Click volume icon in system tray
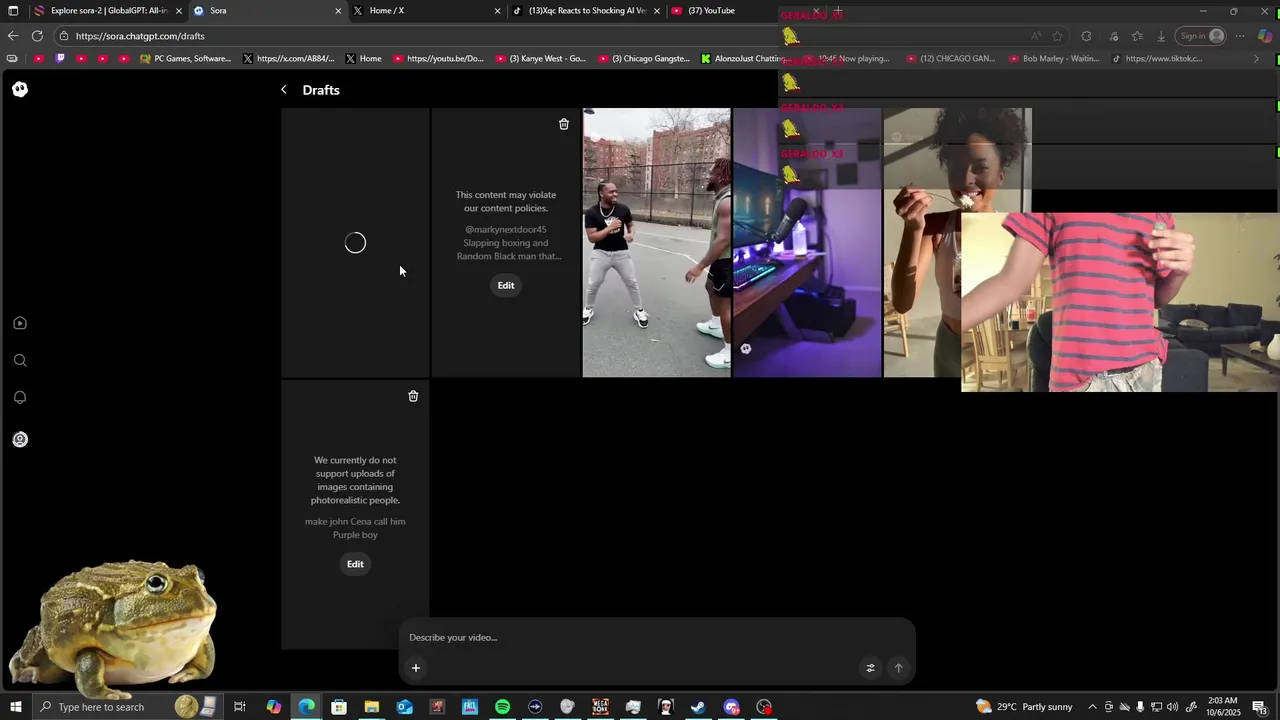 click(1172, 707)
